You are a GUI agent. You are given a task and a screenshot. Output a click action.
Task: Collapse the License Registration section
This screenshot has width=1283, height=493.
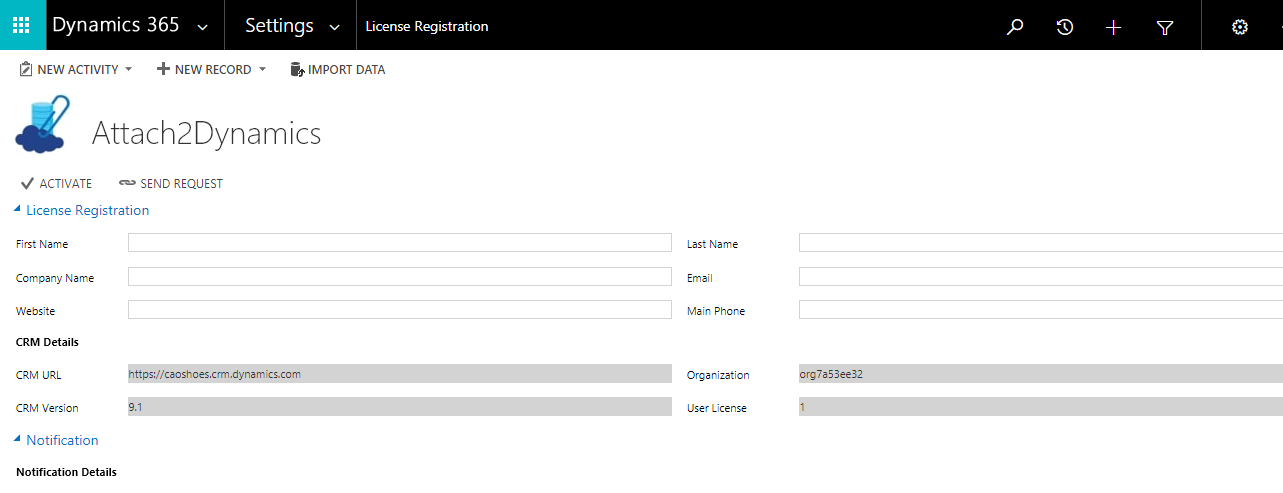tap(17, 210)
